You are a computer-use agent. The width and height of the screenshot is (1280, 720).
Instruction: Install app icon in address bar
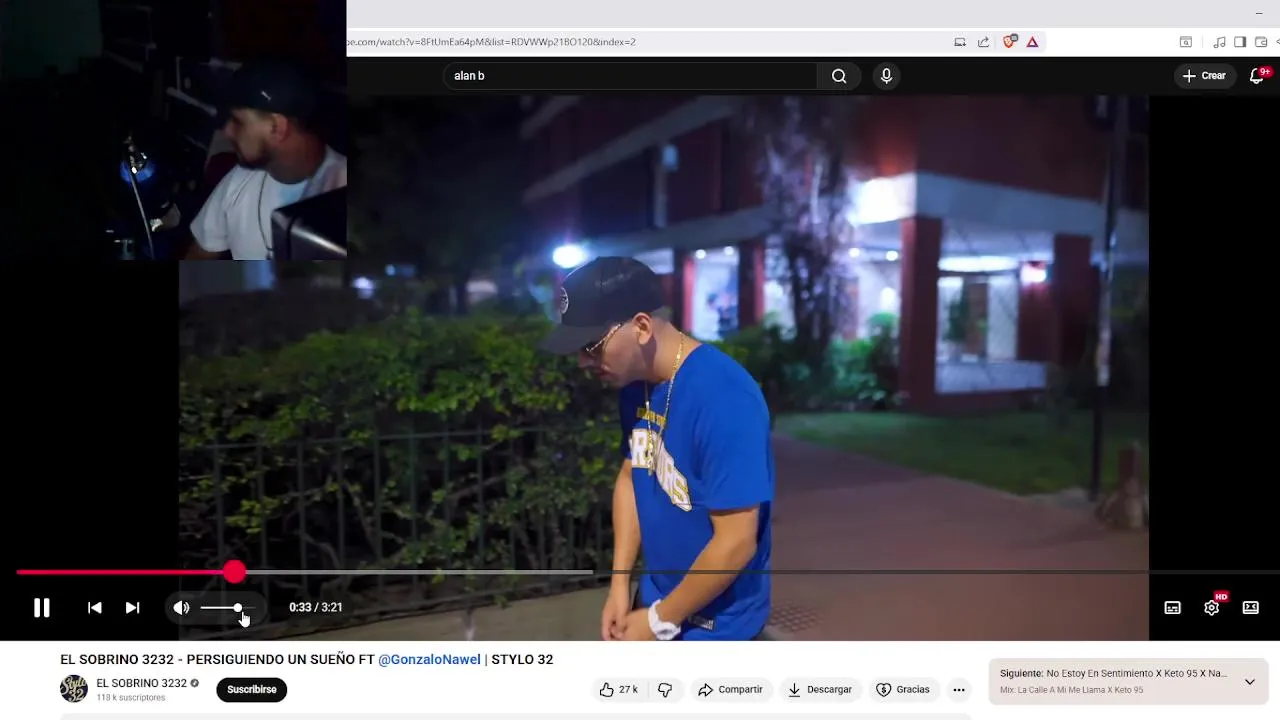point(960,42)
